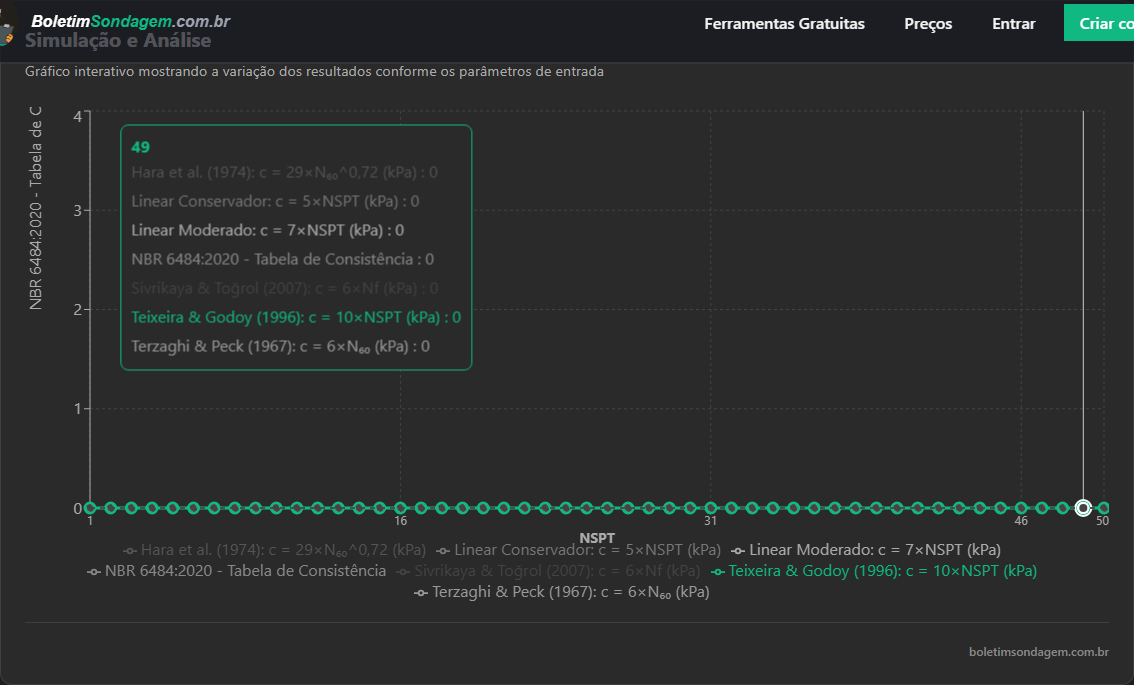Click the data point at NSPT 16

tap(400, 508)
